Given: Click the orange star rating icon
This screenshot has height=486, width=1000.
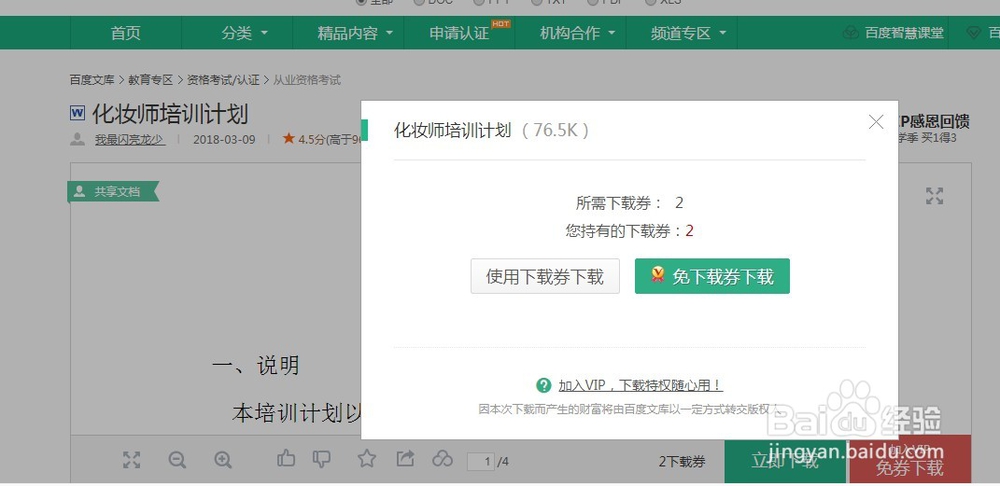Looking at the screenshot, I should [x=288, y=138].
